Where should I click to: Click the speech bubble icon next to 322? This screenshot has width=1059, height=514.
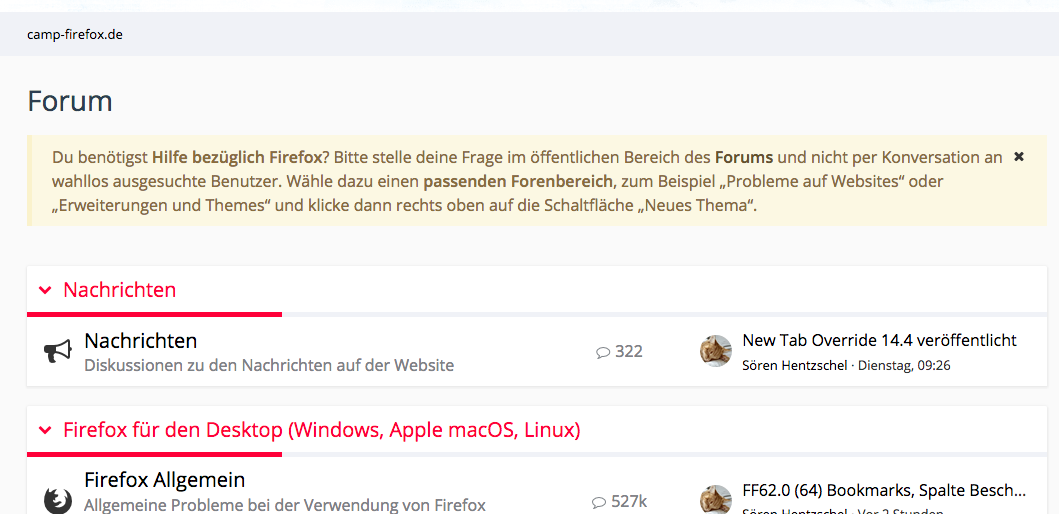(x=603, y=352)
